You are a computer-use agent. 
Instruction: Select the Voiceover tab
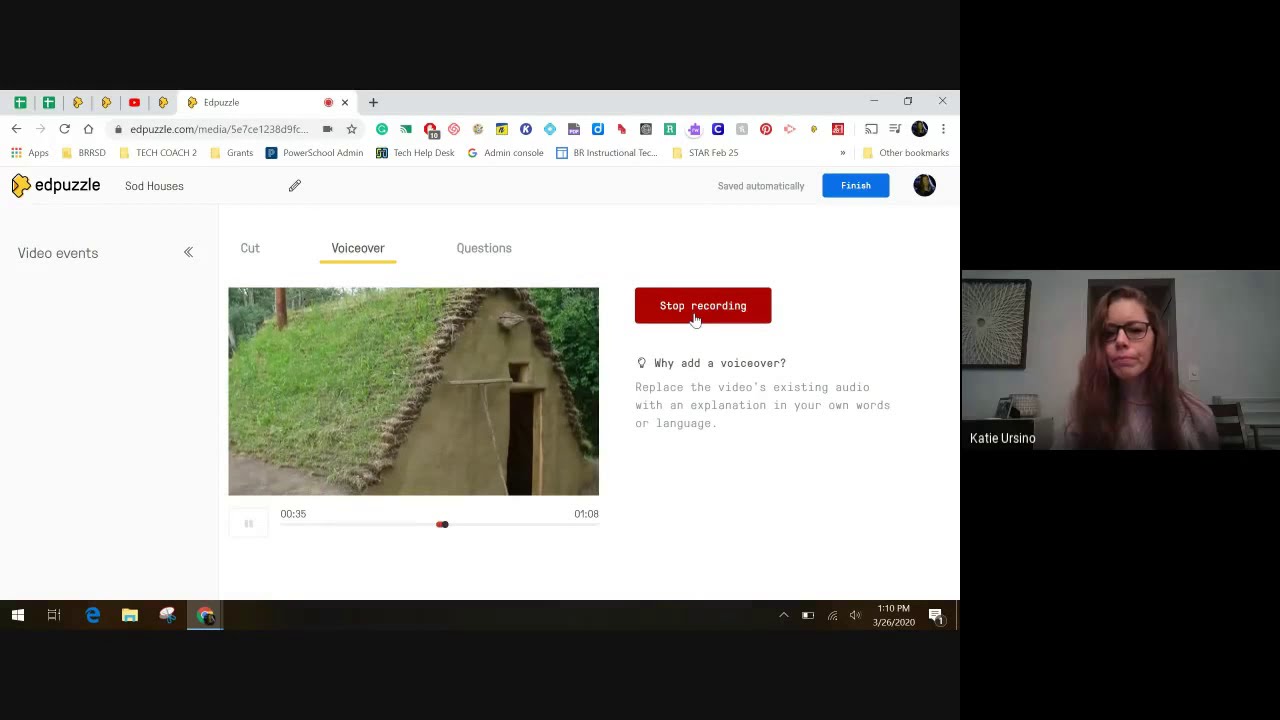click(x=358, y=248)
